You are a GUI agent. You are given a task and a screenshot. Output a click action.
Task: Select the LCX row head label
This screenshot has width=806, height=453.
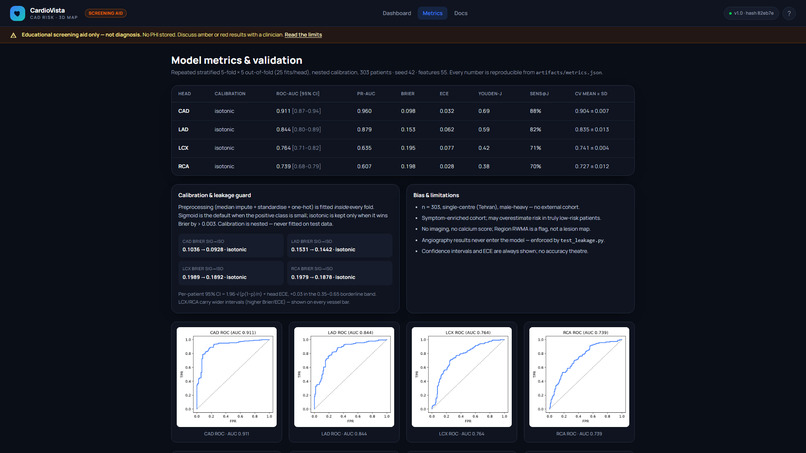183,148
